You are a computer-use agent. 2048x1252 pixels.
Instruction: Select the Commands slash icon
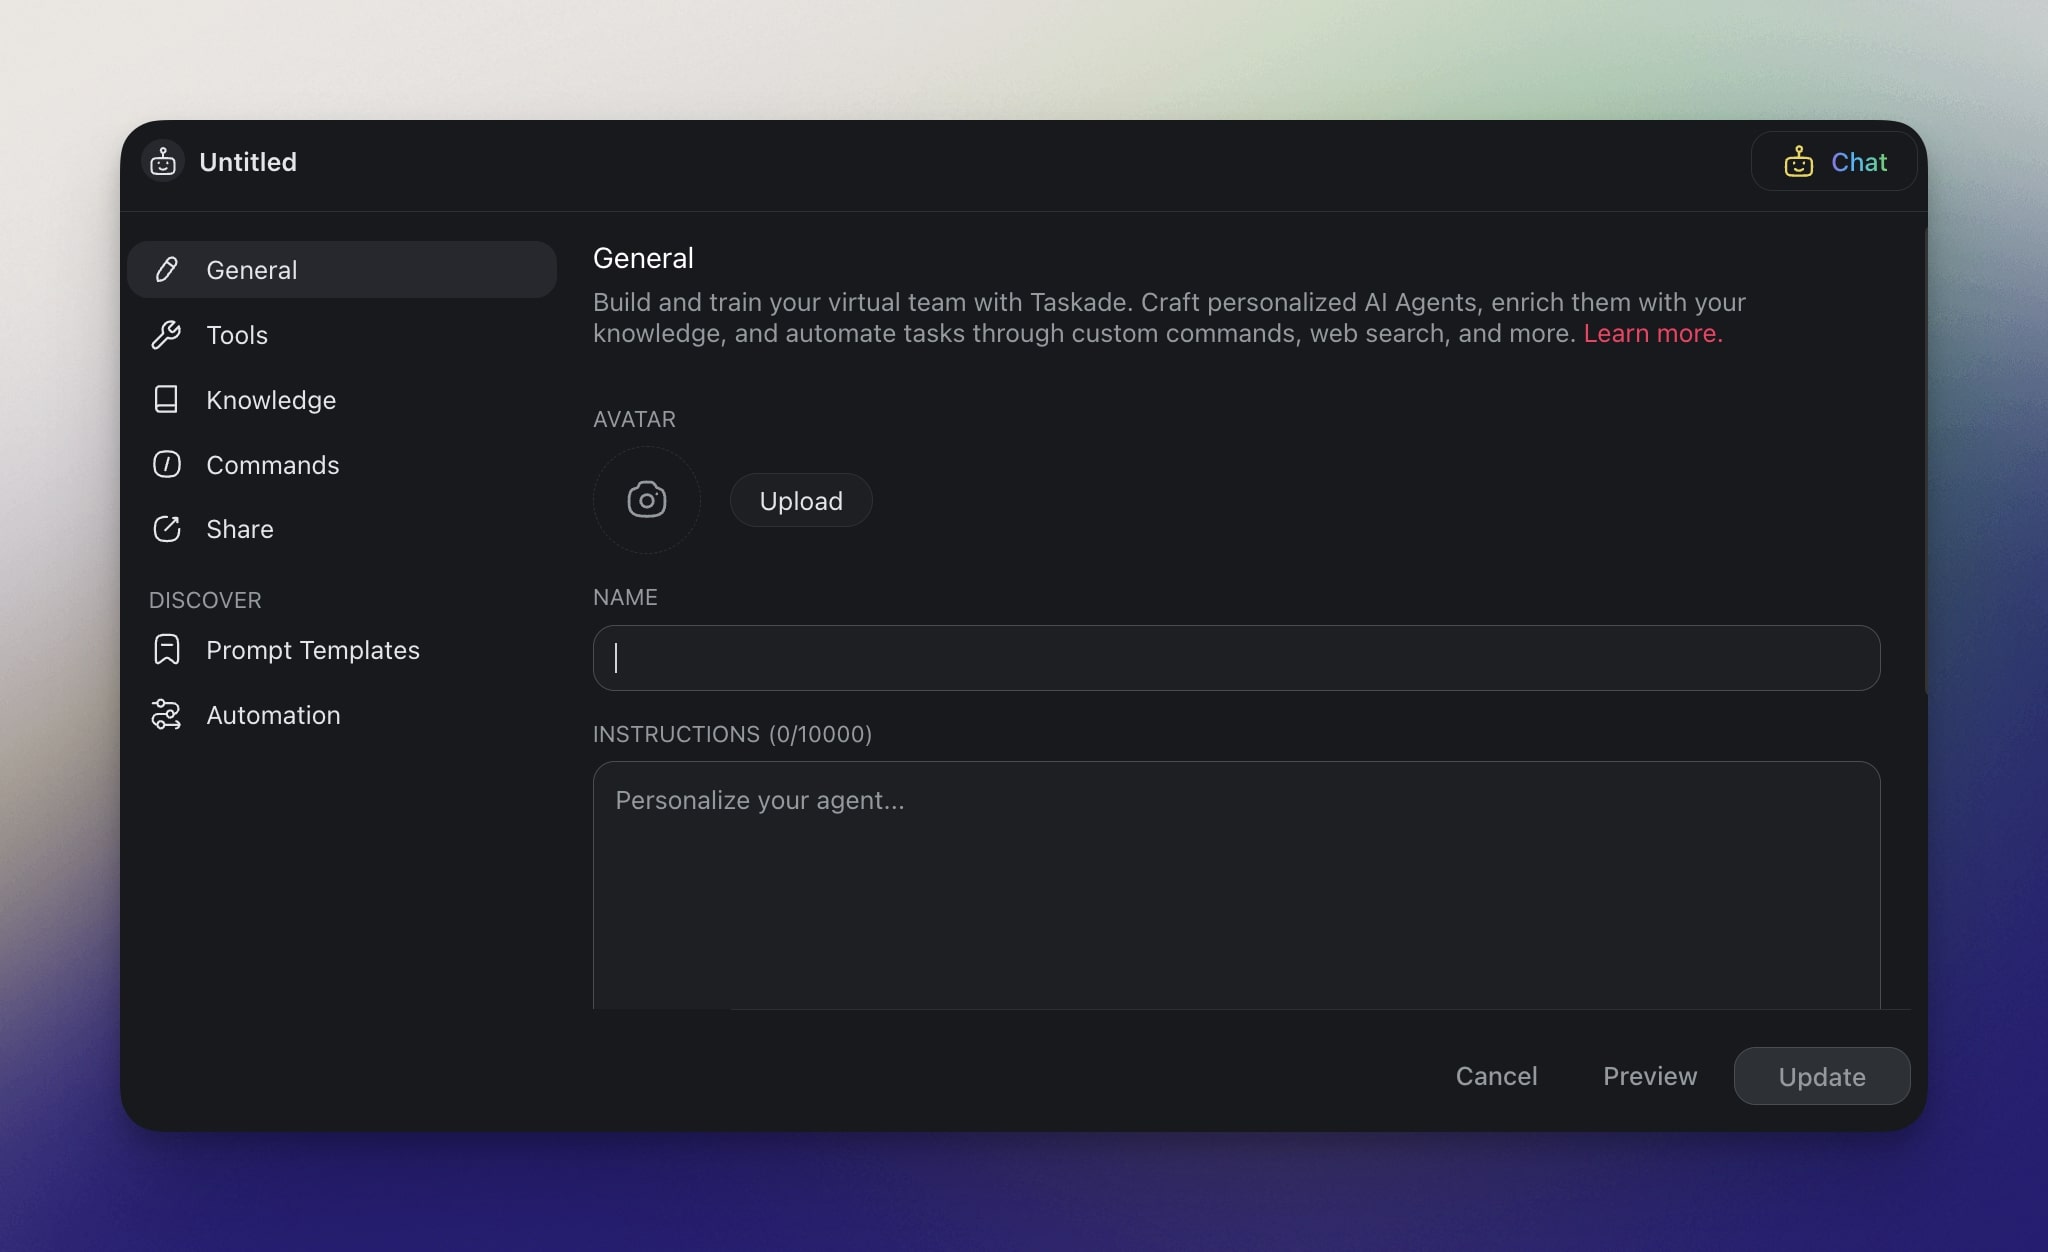coord(167,464)
